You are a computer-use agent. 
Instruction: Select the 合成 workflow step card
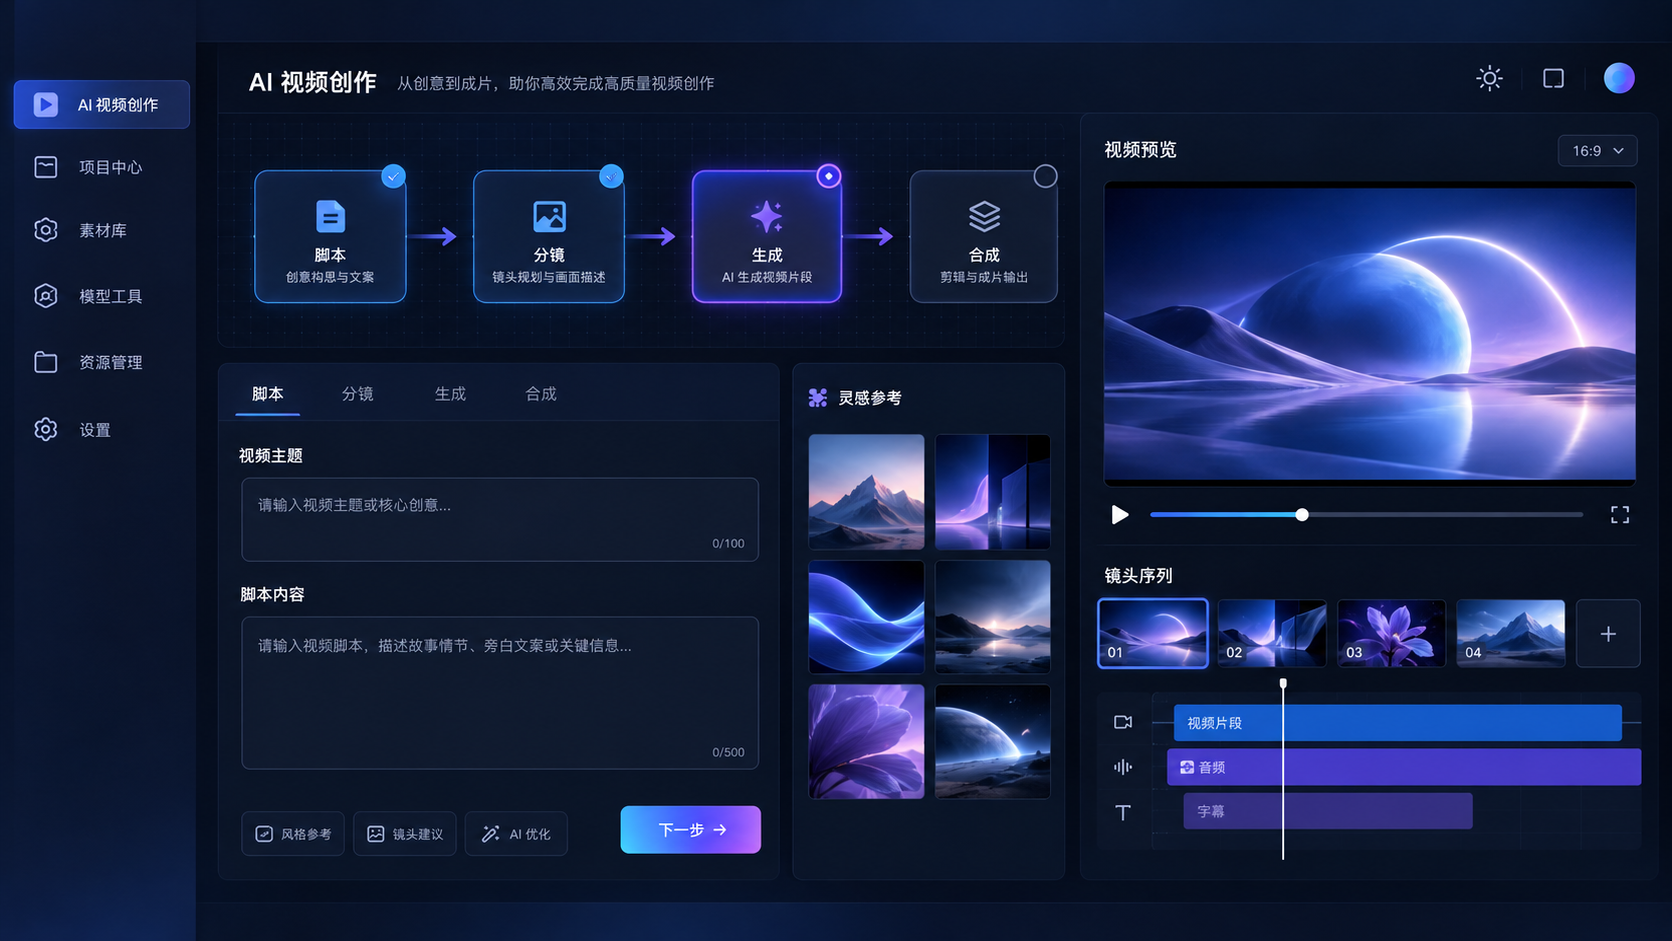pyautogui.click(x=984, y=237)
